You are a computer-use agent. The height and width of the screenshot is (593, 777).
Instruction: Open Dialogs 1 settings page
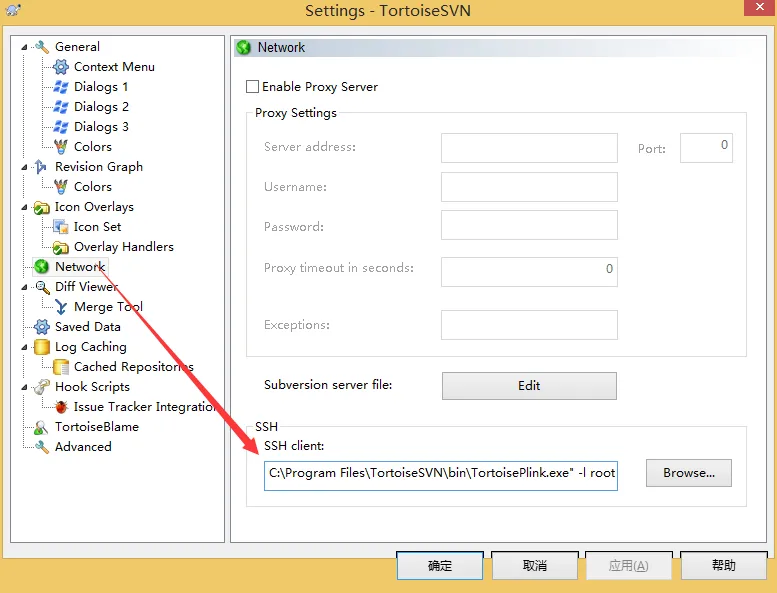101,87
